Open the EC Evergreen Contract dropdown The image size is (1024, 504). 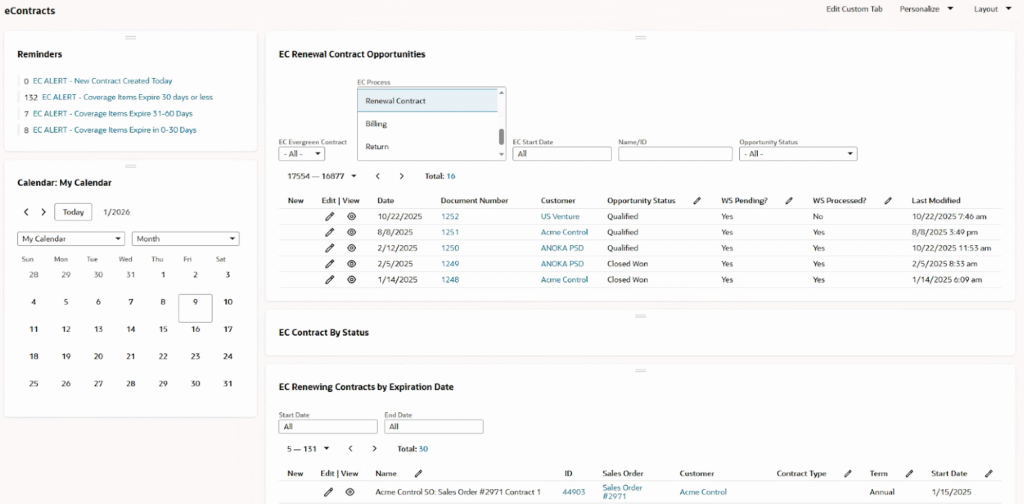(x=301, y=154)
